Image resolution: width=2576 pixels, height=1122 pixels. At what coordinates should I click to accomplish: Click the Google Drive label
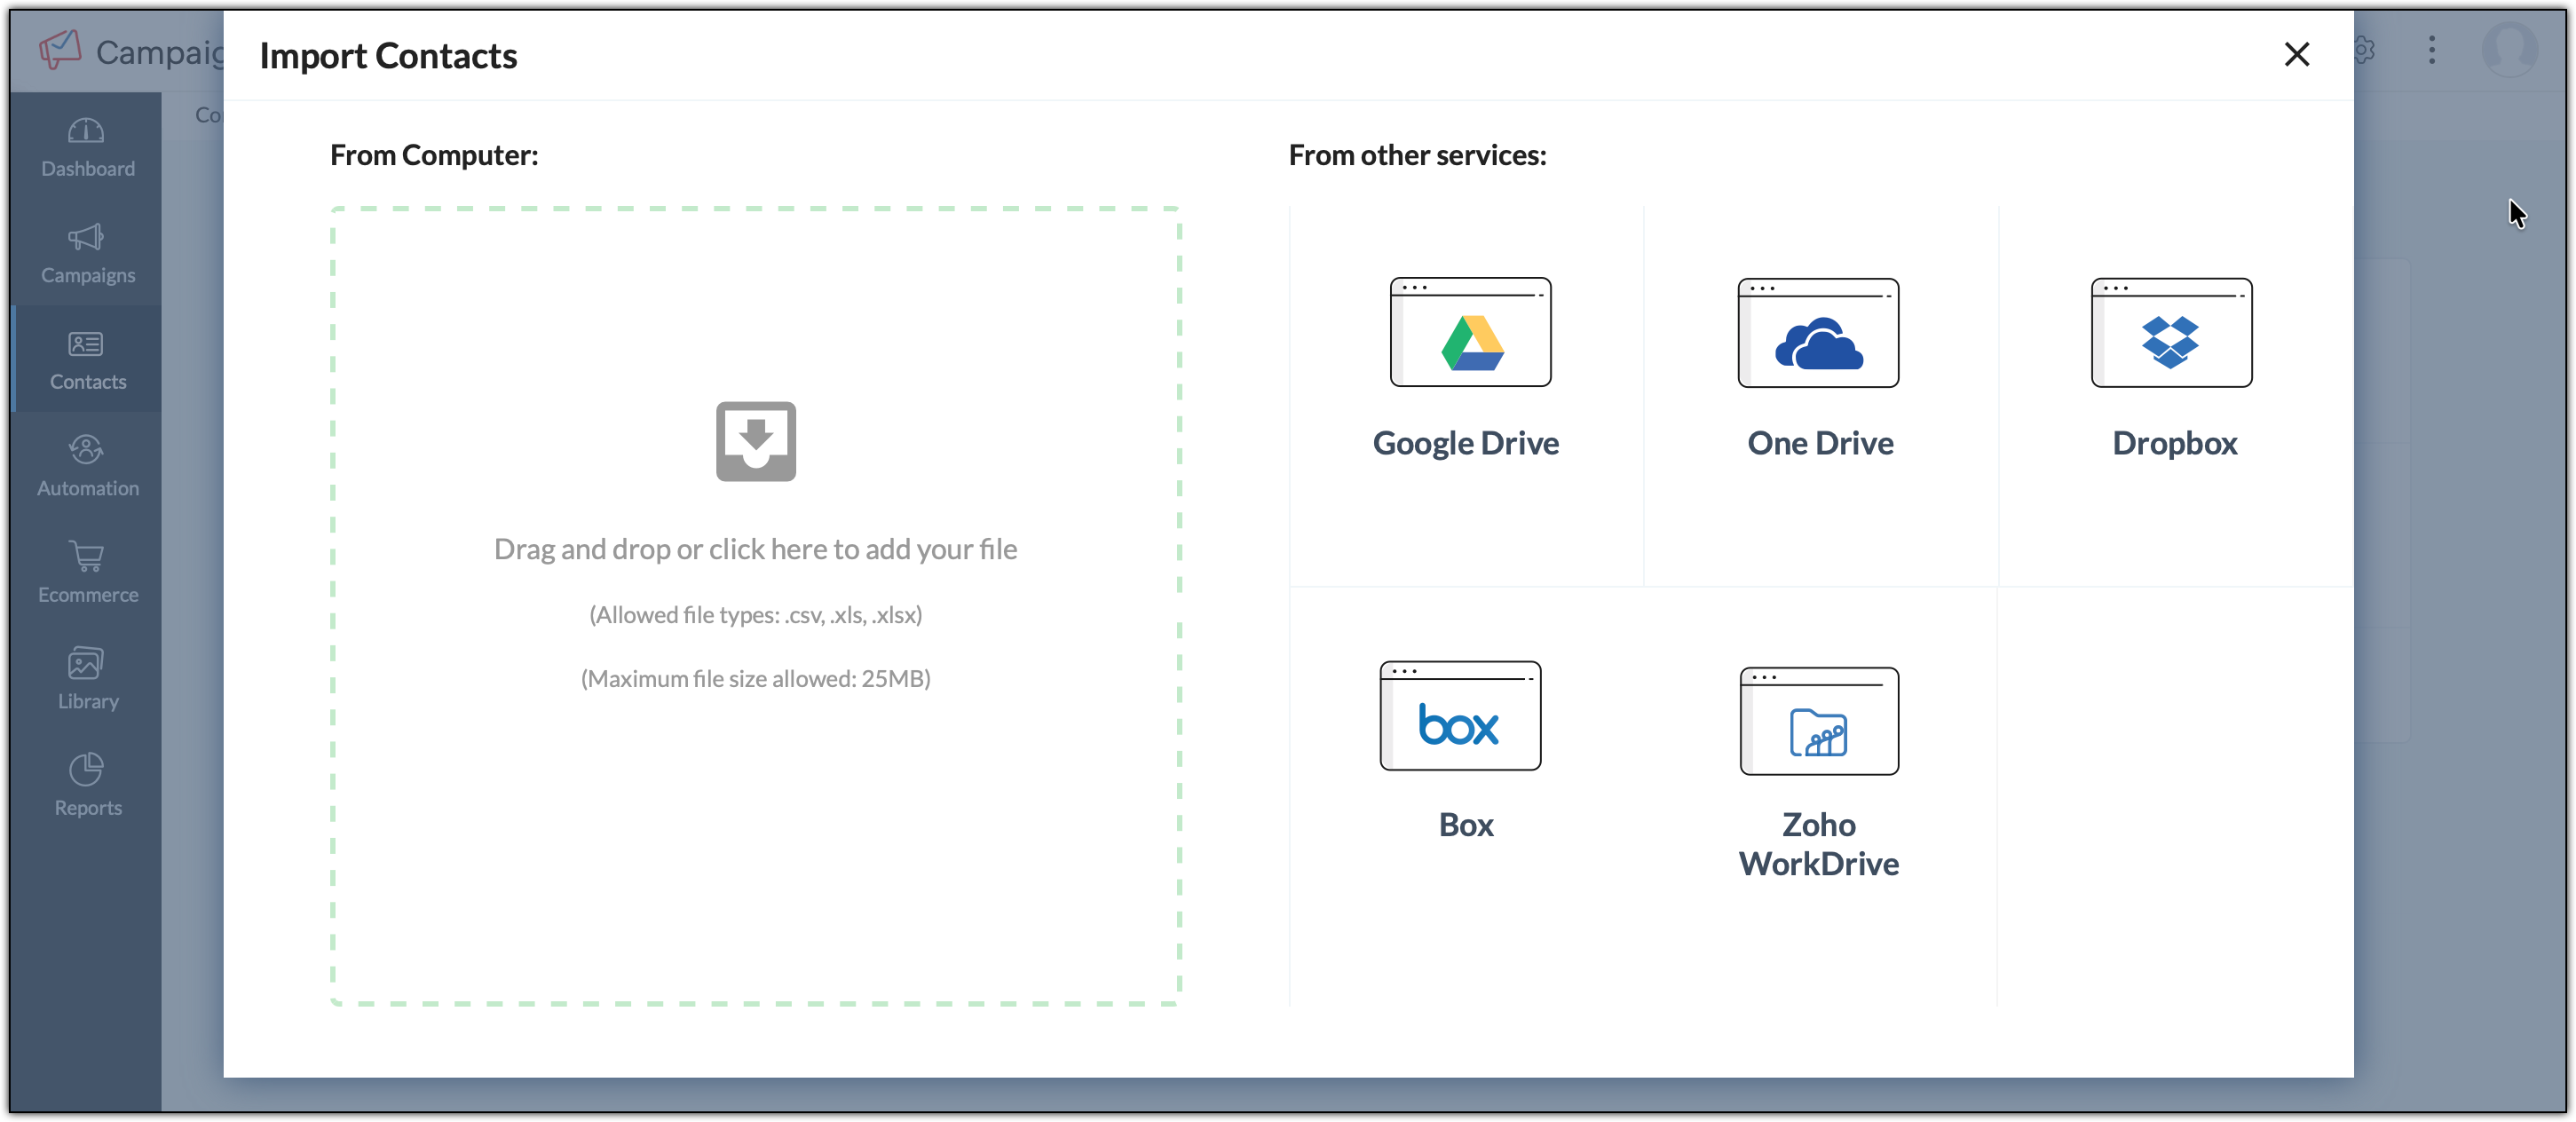(x=1465, y=443)
